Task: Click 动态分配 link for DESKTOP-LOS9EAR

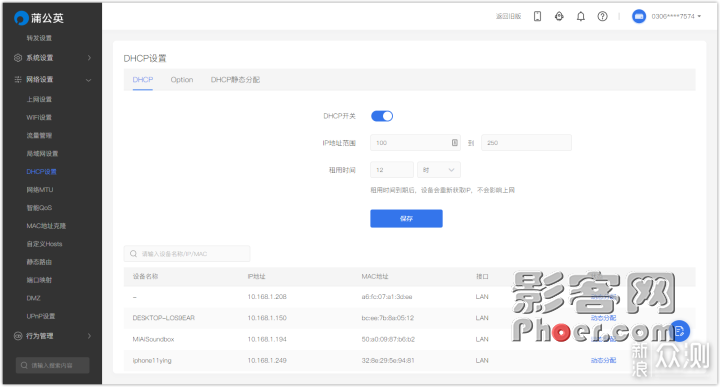Action: [x=603, y=318]
